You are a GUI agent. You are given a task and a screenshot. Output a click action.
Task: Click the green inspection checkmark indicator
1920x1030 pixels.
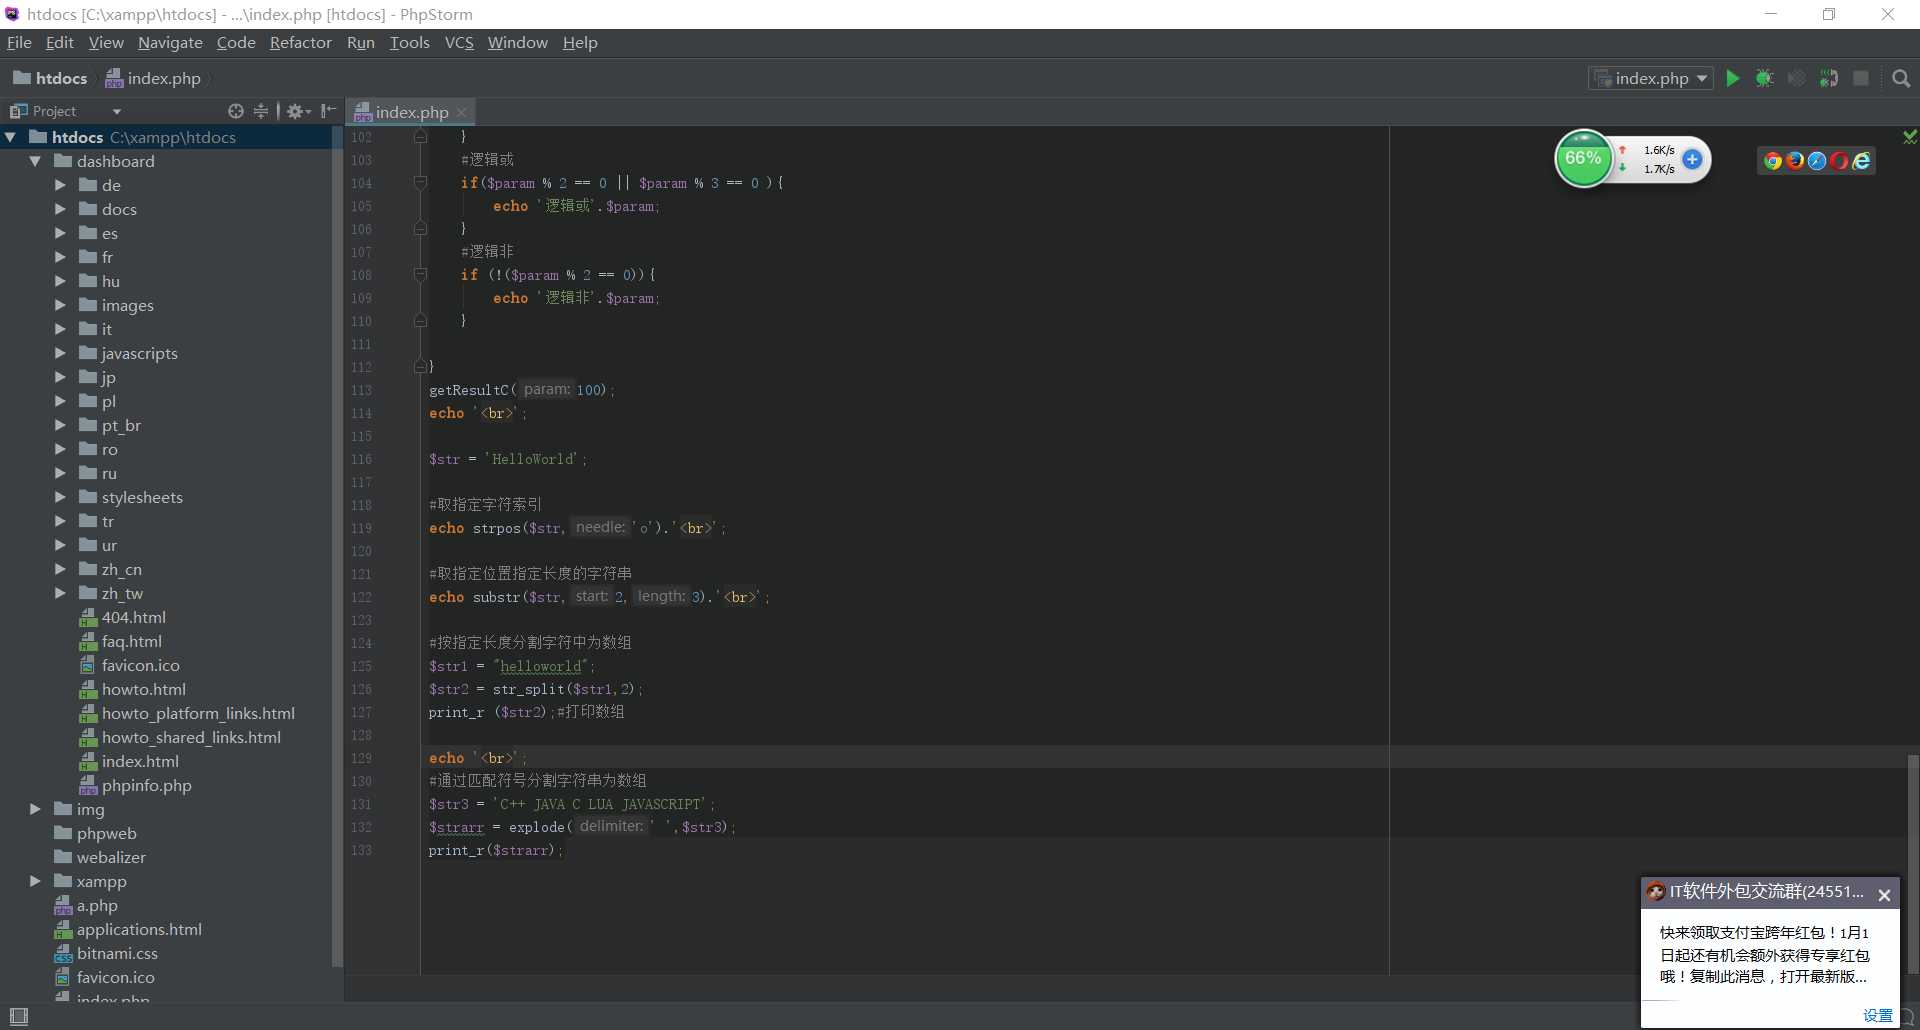[x=1910, y=136]
